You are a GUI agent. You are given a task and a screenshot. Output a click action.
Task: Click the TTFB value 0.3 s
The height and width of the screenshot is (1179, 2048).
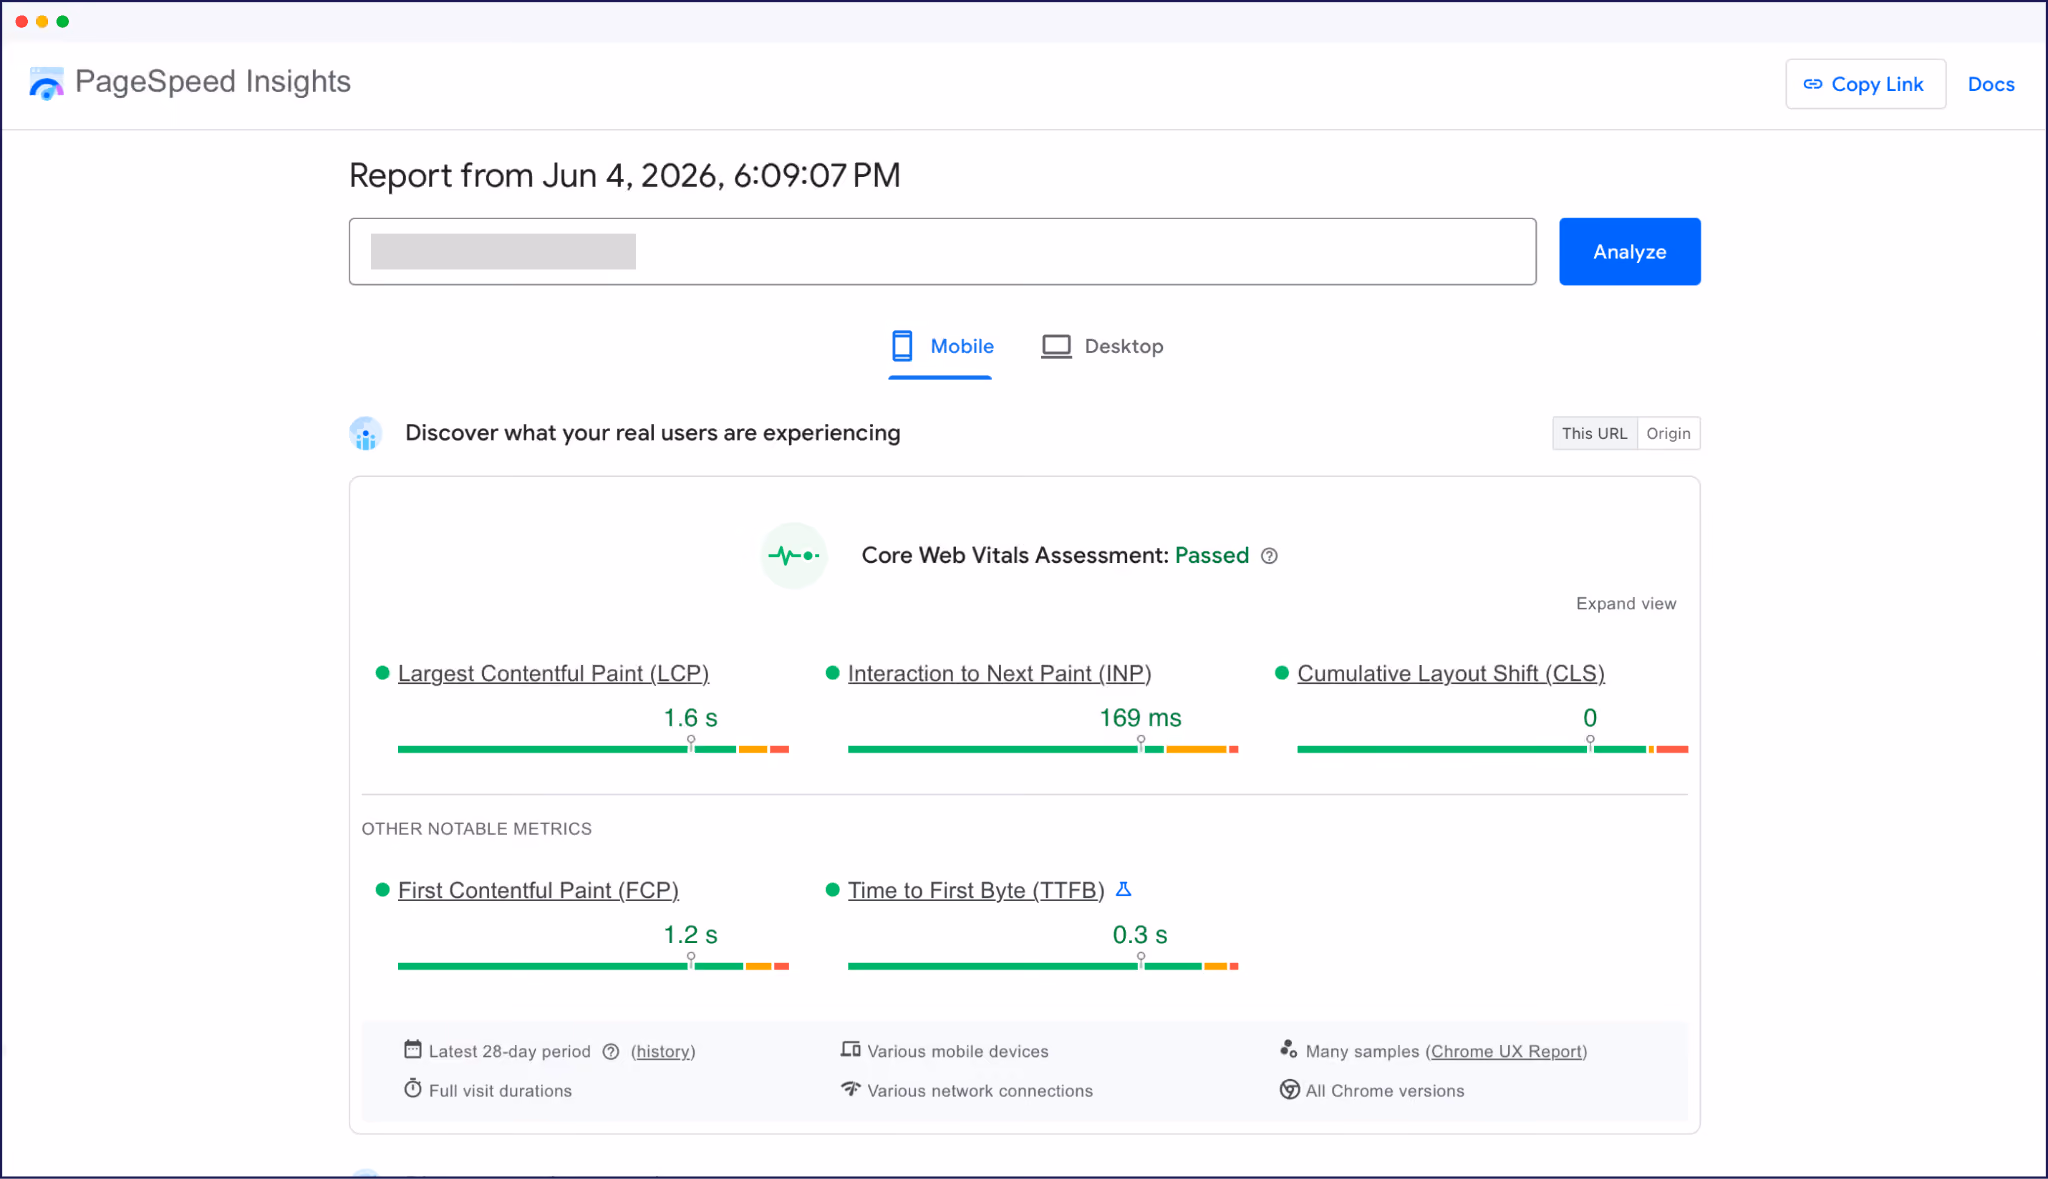(x=1140, y=935)
